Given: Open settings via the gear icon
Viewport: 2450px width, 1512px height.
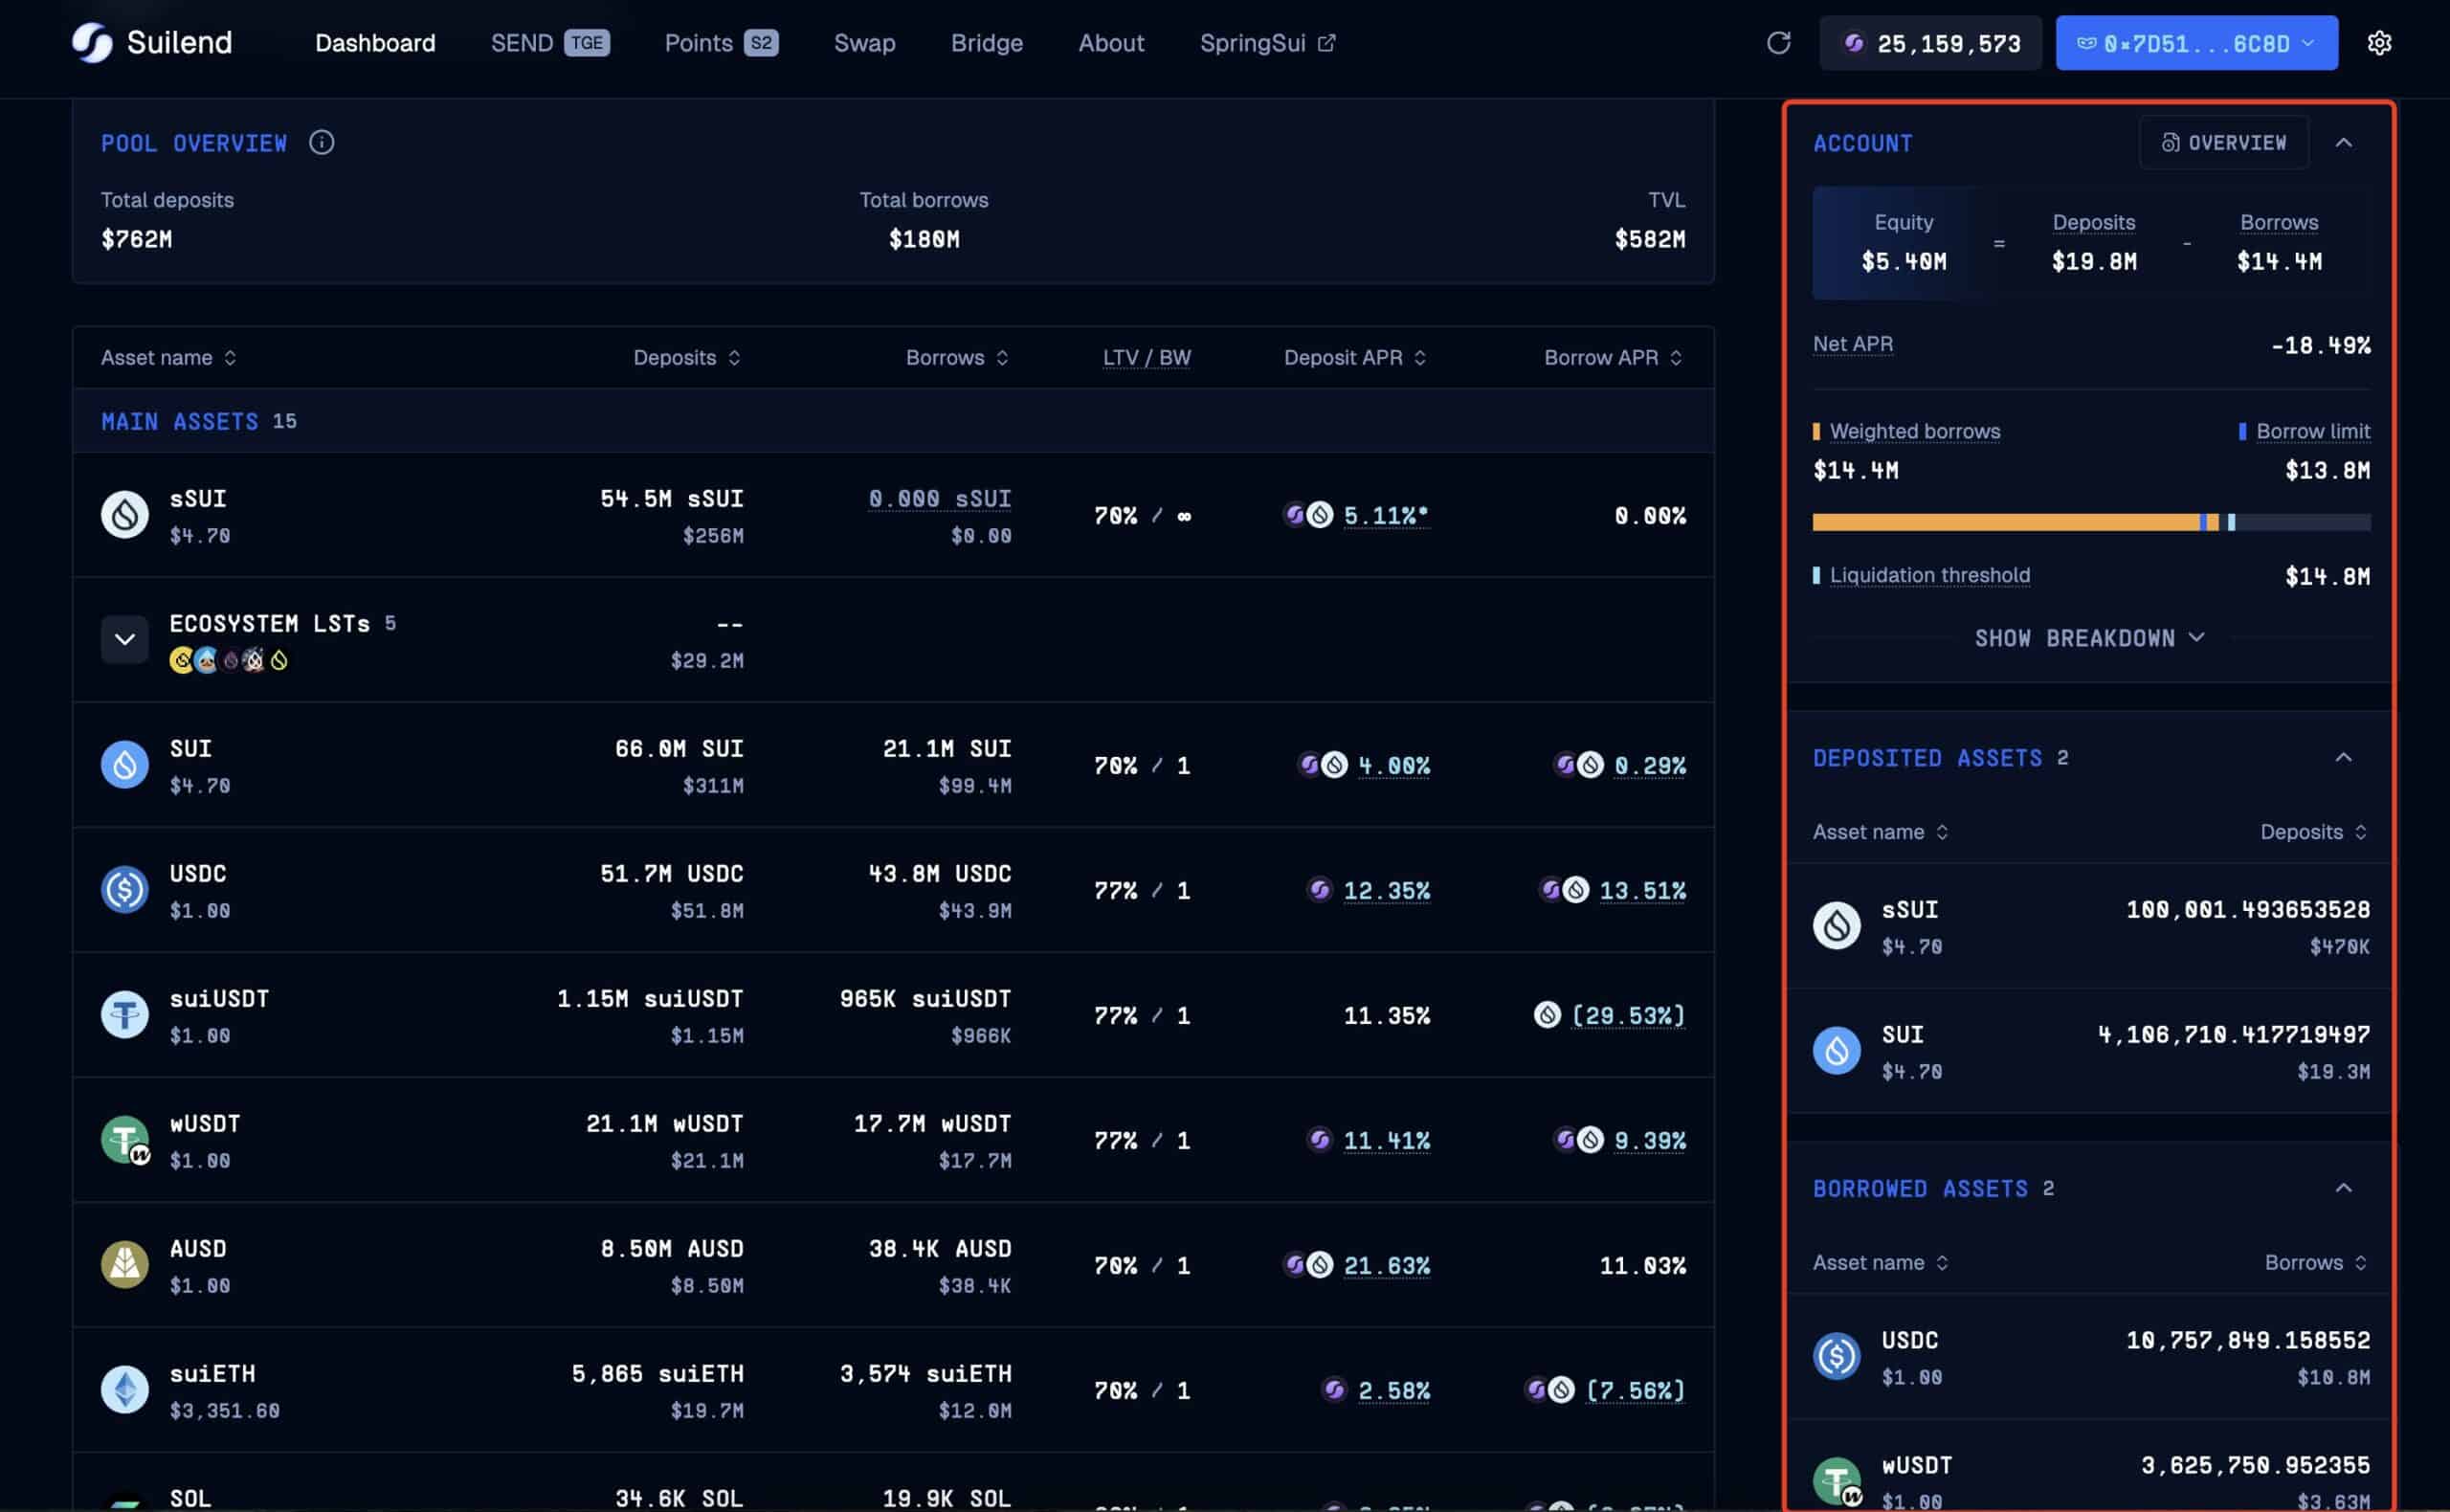Looking at the screenshot, I should [2380, 42].
